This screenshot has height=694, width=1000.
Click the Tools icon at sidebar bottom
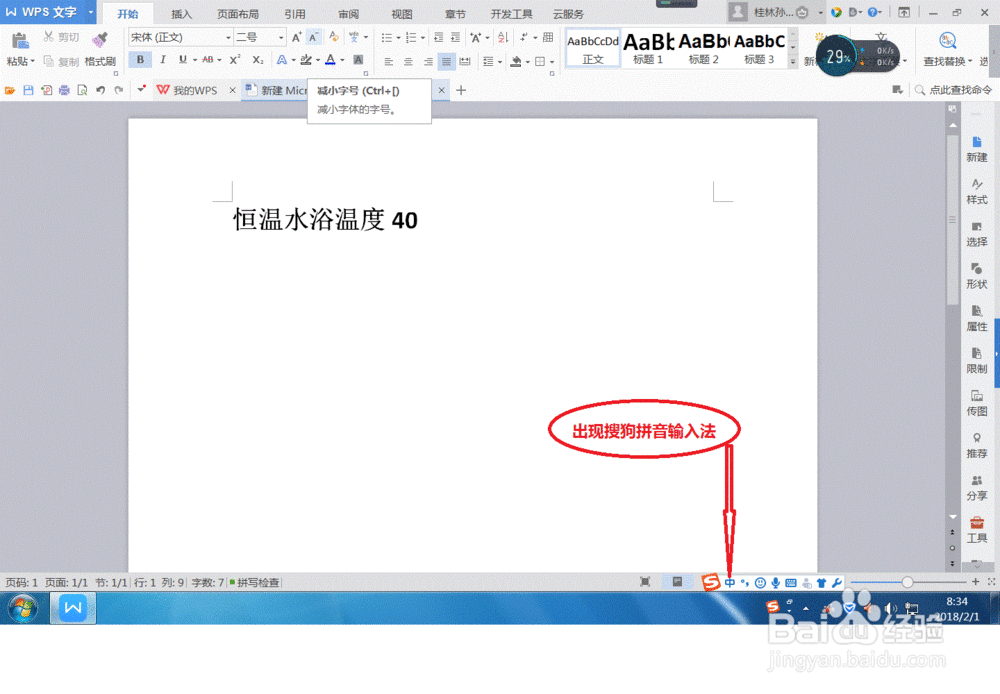[x=976, y=527]
